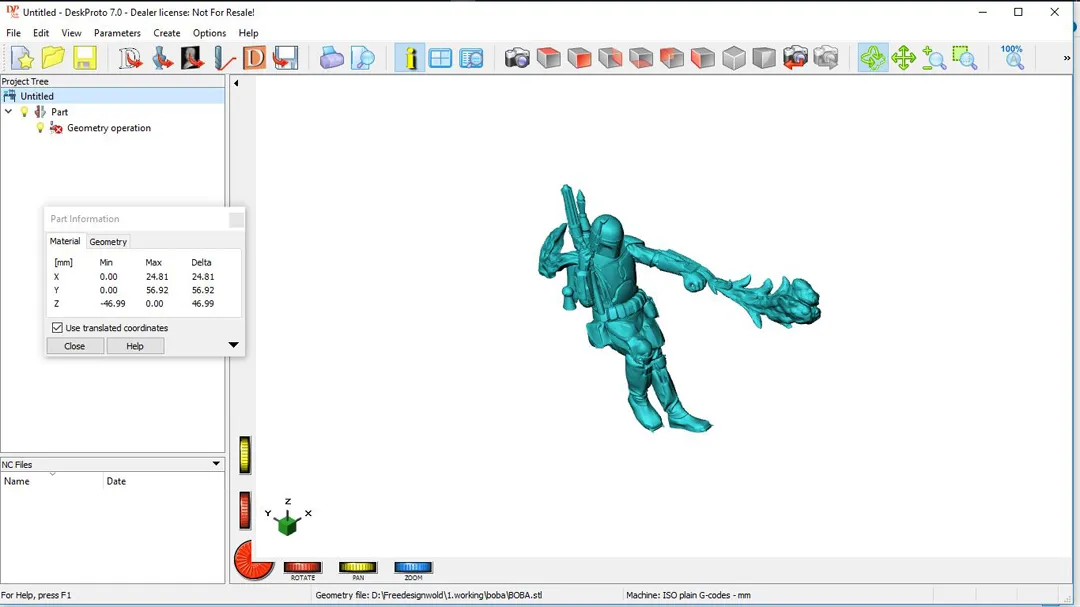Switch to the Geometry tab in Part Information
The width and height of the screenshot is (1080, 607).
click(x=108, y=242)
